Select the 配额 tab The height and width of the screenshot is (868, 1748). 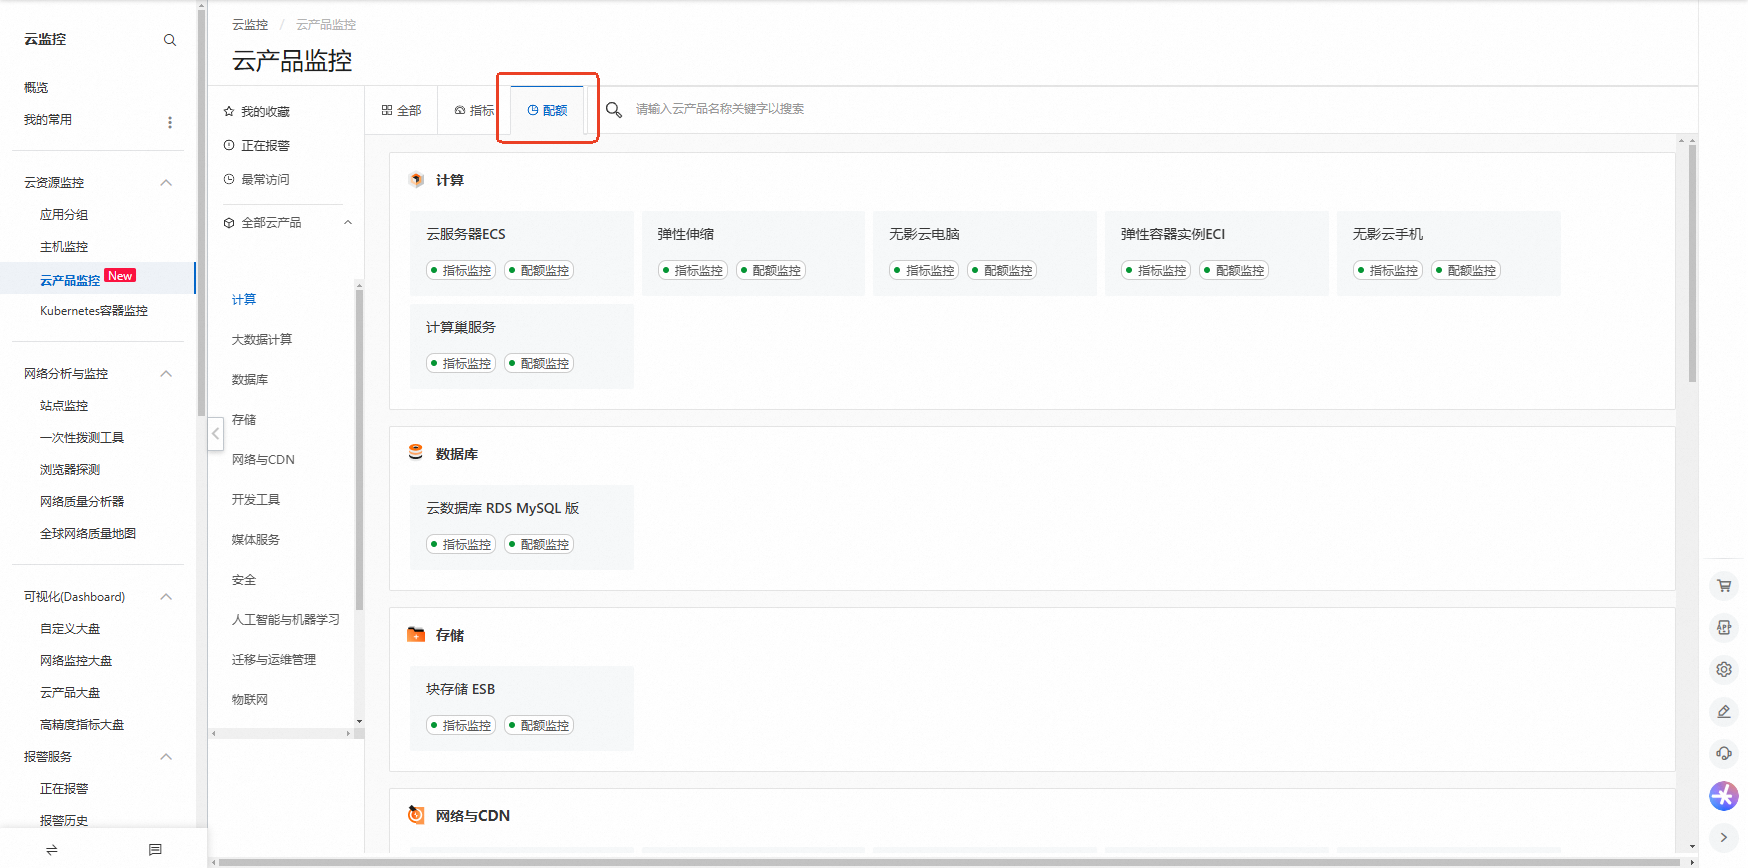click(x=547, y=110)
